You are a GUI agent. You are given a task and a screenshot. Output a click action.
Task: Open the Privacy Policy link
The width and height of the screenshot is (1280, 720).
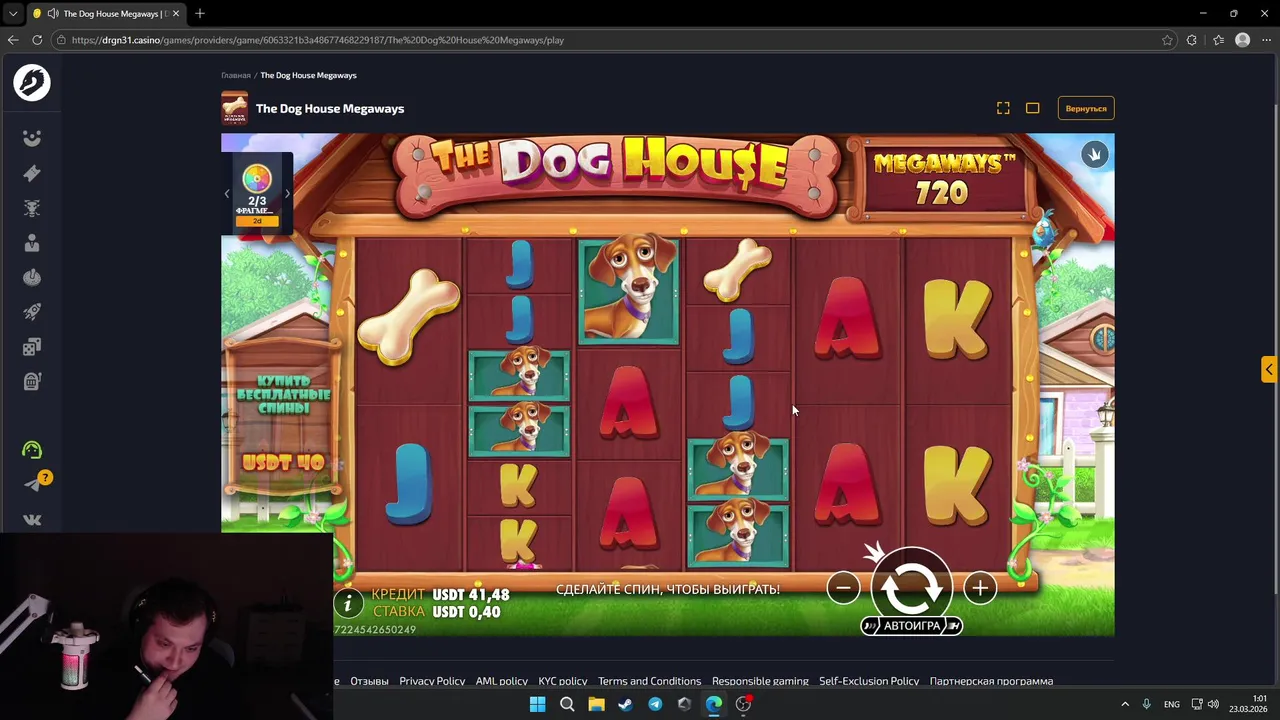(x=432, y=681)
